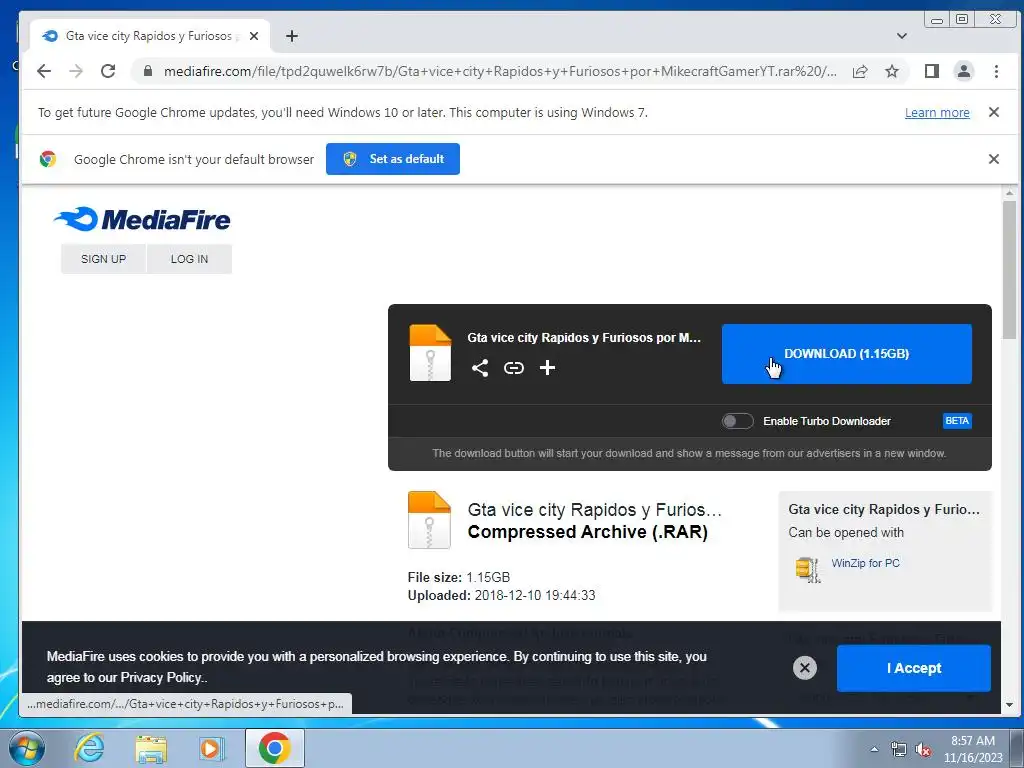
Task: Open Windows Media Player from the taskbar
Action: point(211,748)
